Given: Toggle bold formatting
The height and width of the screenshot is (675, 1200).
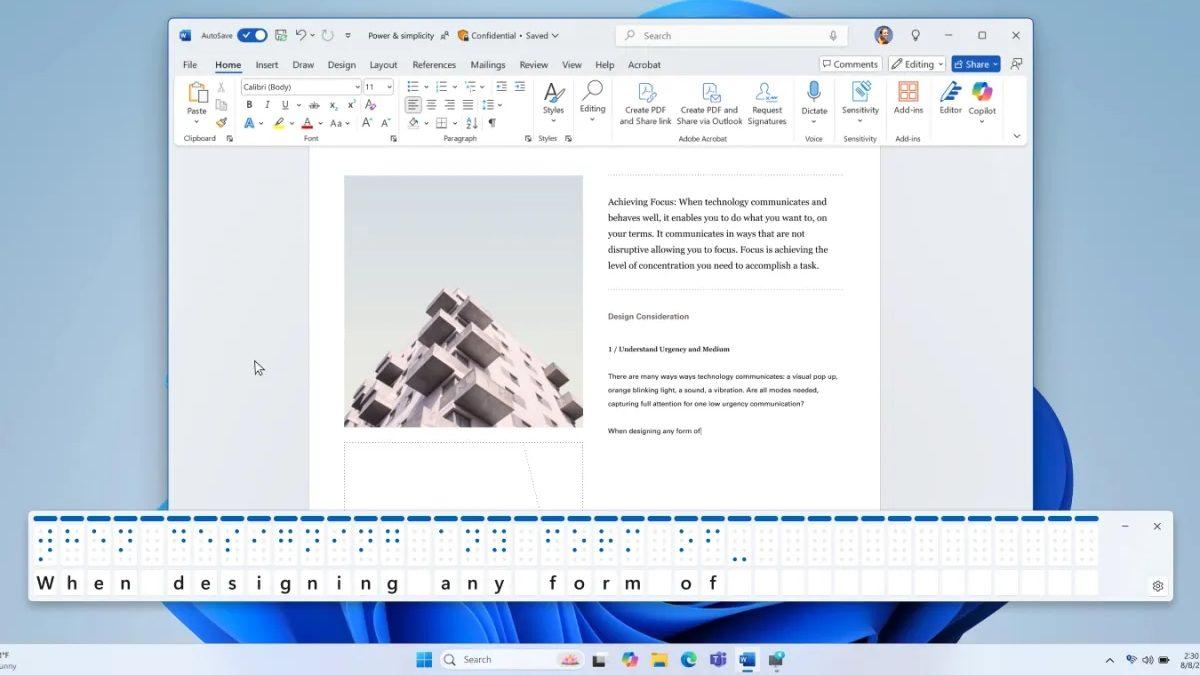Looking at the screenshot, I should tap(249, 105).
